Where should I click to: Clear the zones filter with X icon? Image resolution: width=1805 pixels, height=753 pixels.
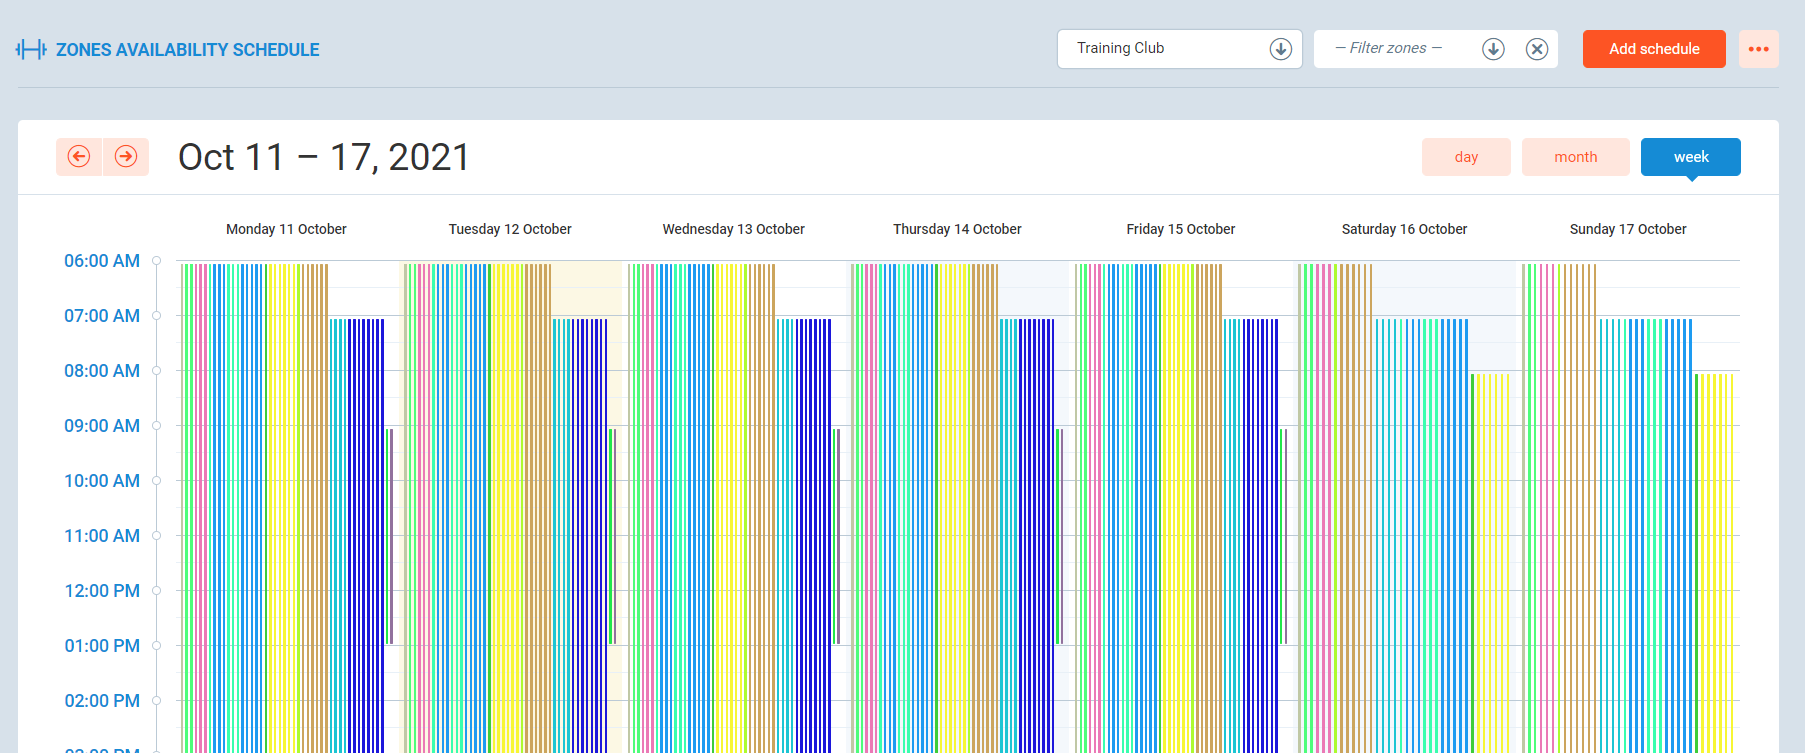1537,49
